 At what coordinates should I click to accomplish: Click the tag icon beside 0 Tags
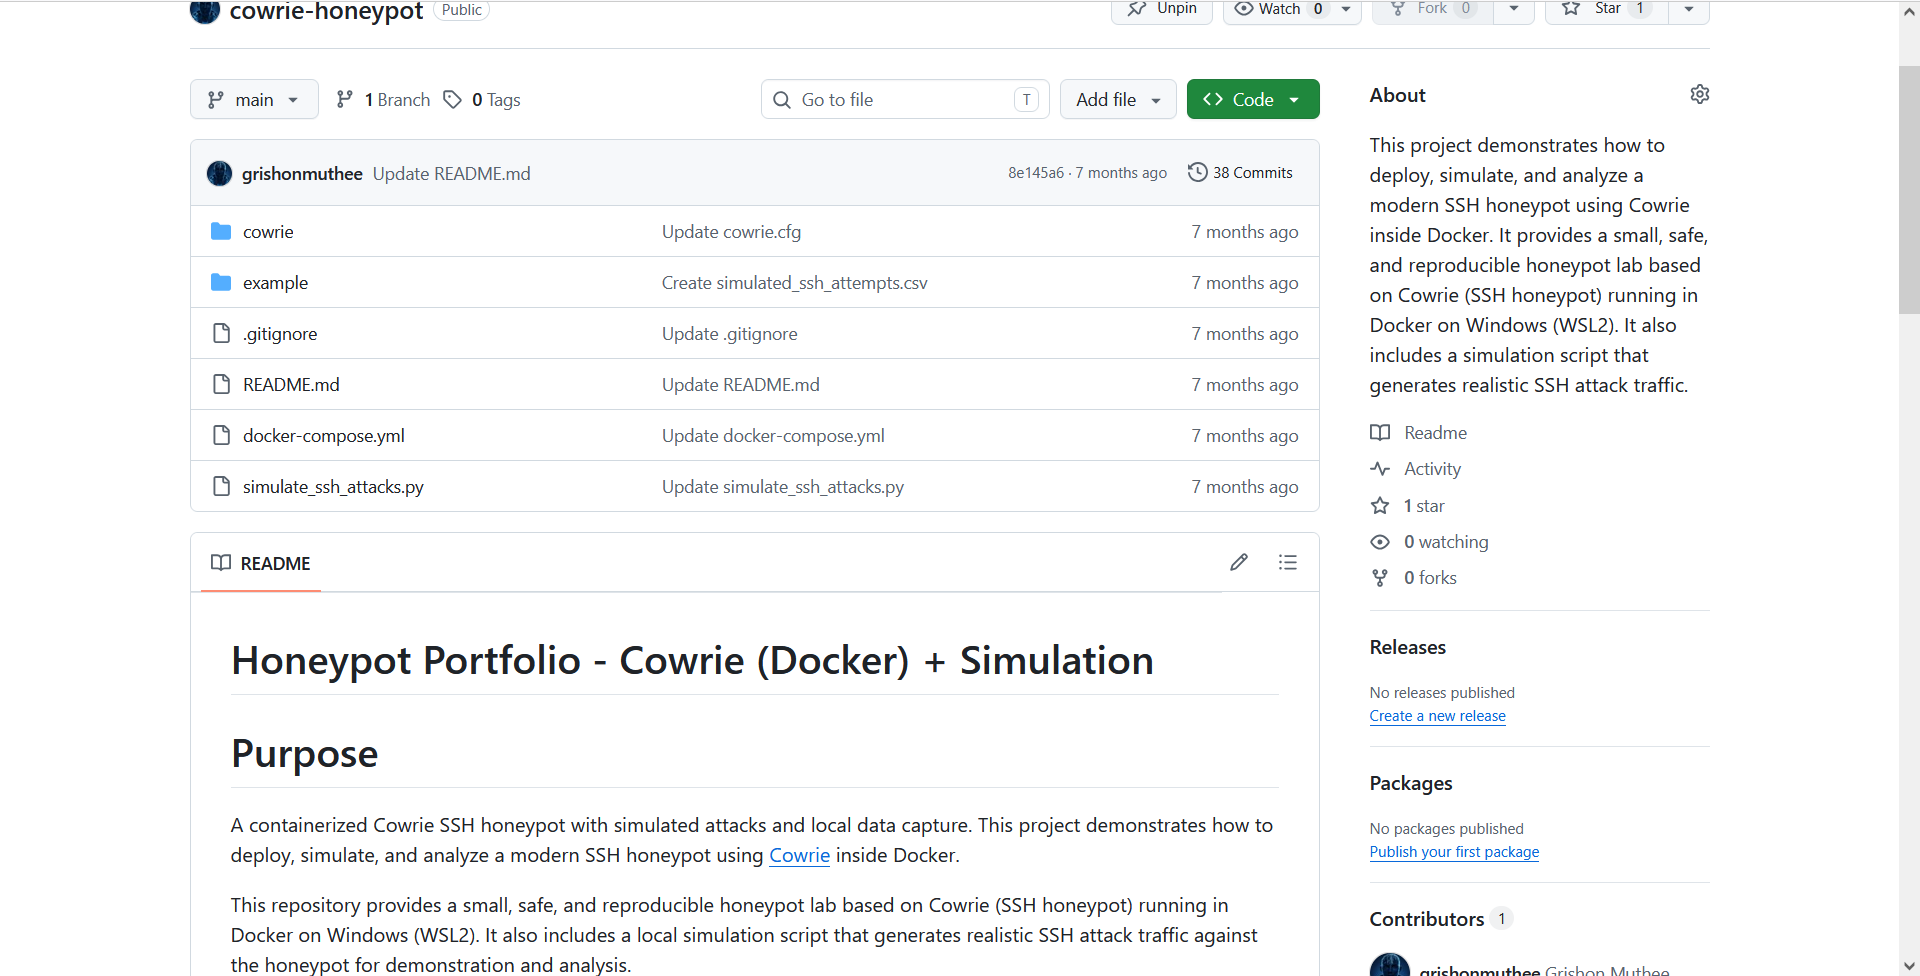click(453, 99)
